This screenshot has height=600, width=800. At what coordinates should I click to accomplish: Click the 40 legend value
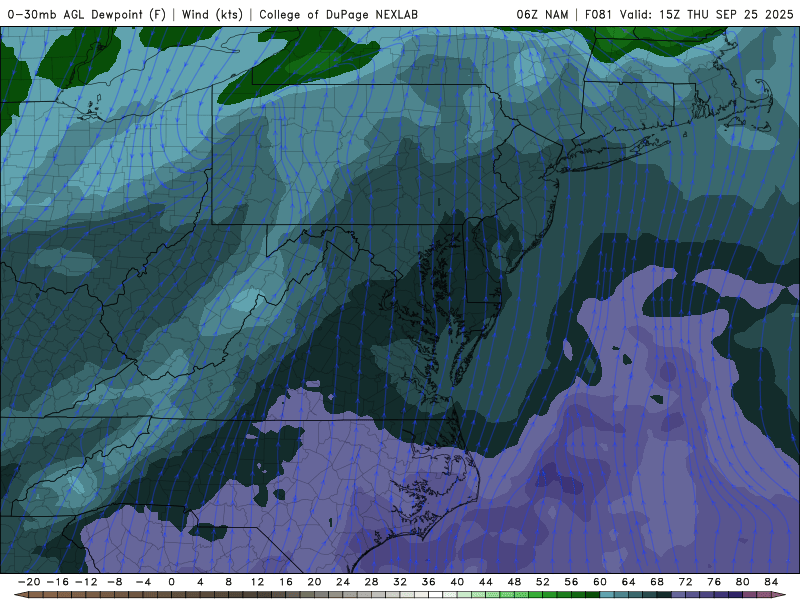[x=457, y=582]
